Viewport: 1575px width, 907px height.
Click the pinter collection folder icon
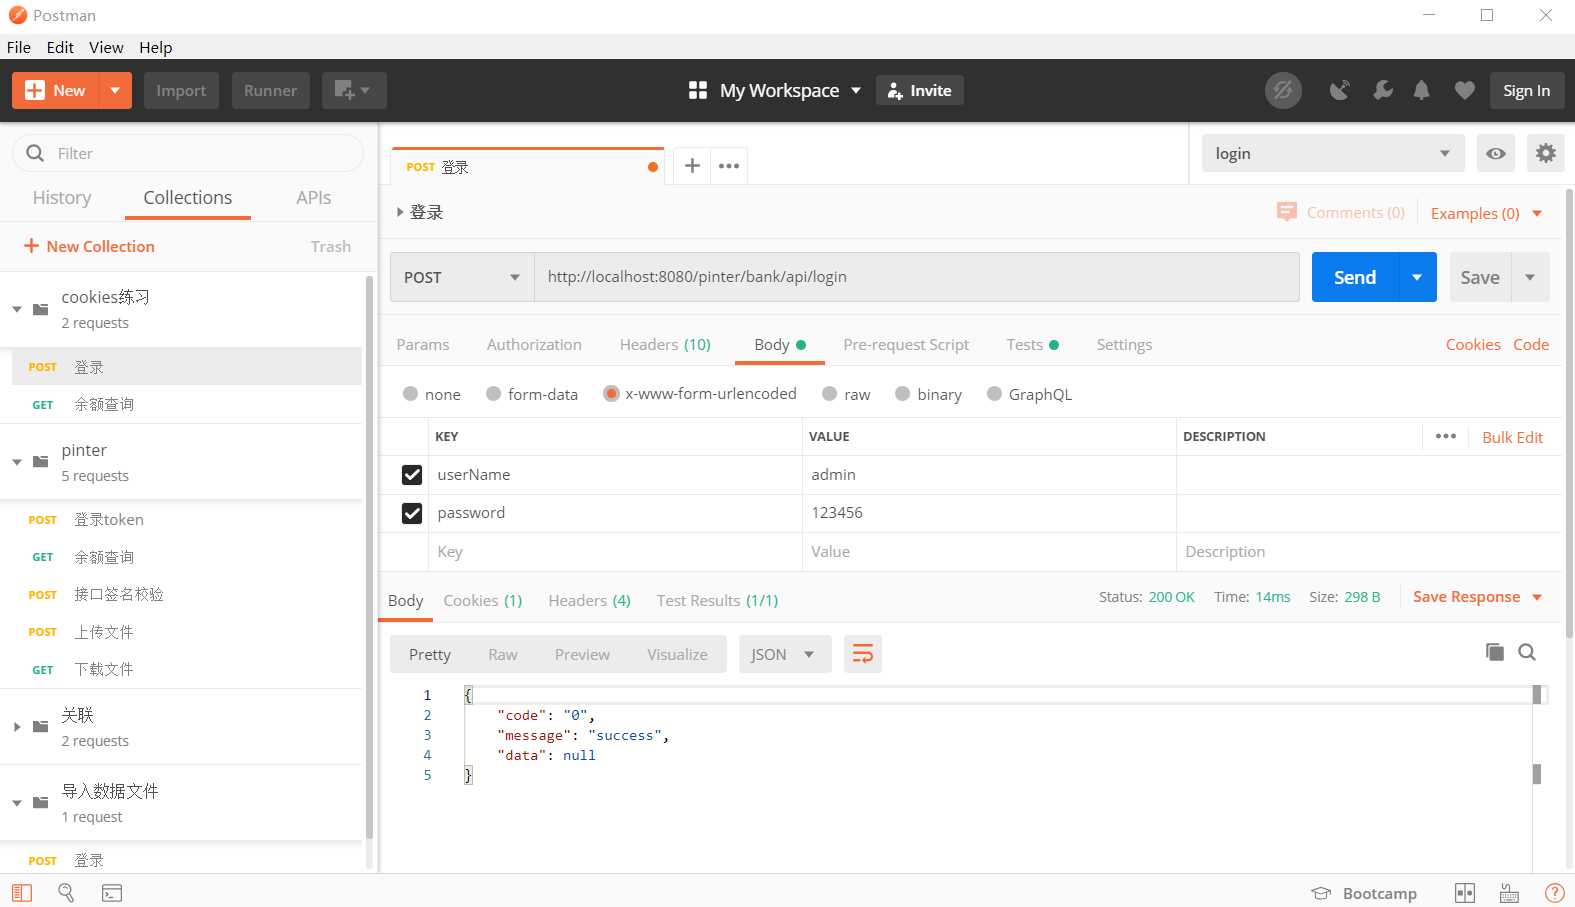coord(41,462)
